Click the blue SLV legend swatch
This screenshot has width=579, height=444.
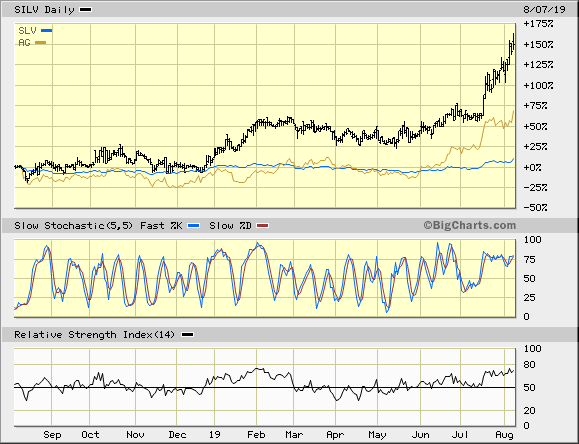(47, 31)
